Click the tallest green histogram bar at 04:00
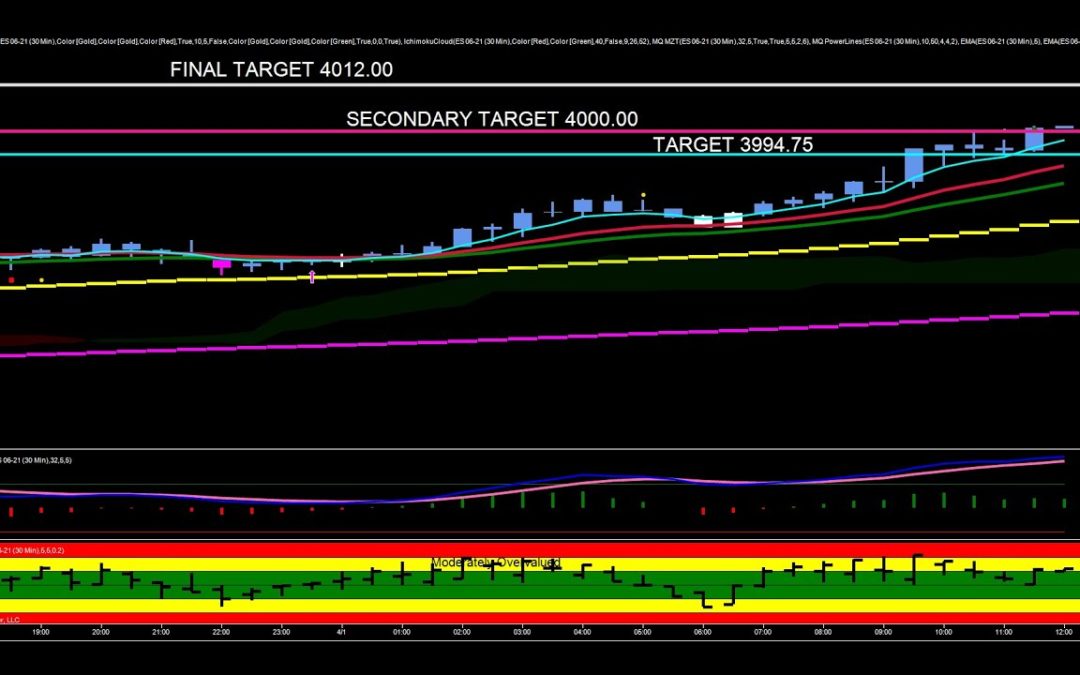 coord(583,499)
